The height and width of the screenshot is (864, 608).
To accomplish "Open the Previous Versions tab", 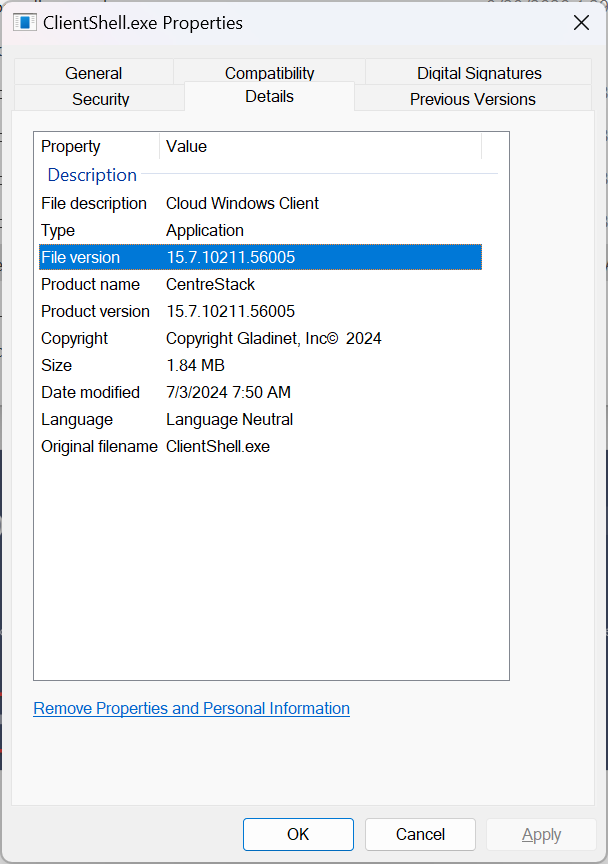I will coord(472,99).
